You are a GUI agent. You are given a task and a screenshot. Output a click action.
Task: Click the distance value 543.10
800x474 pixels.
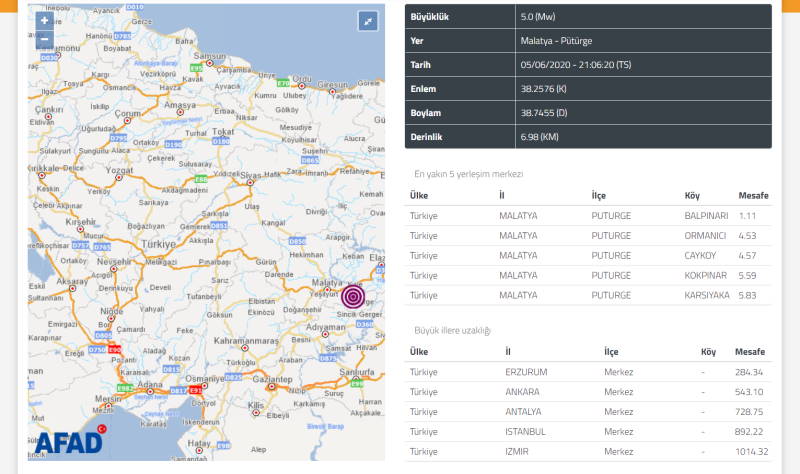coord(749,392)
